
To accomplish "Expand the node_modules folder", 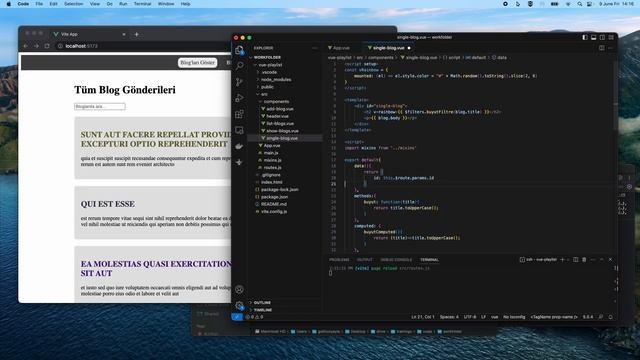I will pyautogui.click(x=276, y=80).
